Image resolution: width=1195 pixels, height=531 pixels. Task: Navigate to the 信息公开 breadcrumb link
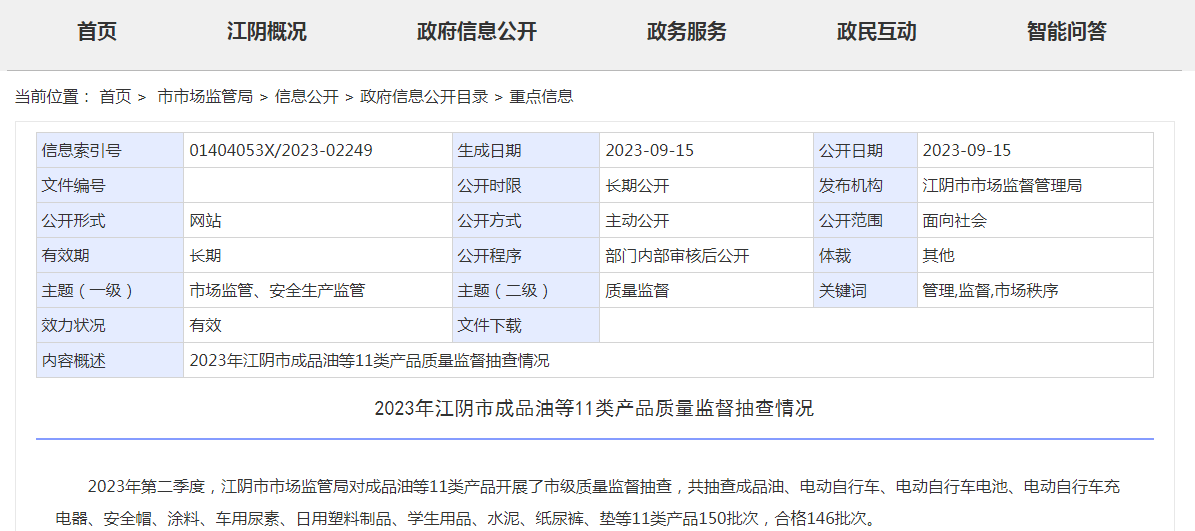point(306,97)
